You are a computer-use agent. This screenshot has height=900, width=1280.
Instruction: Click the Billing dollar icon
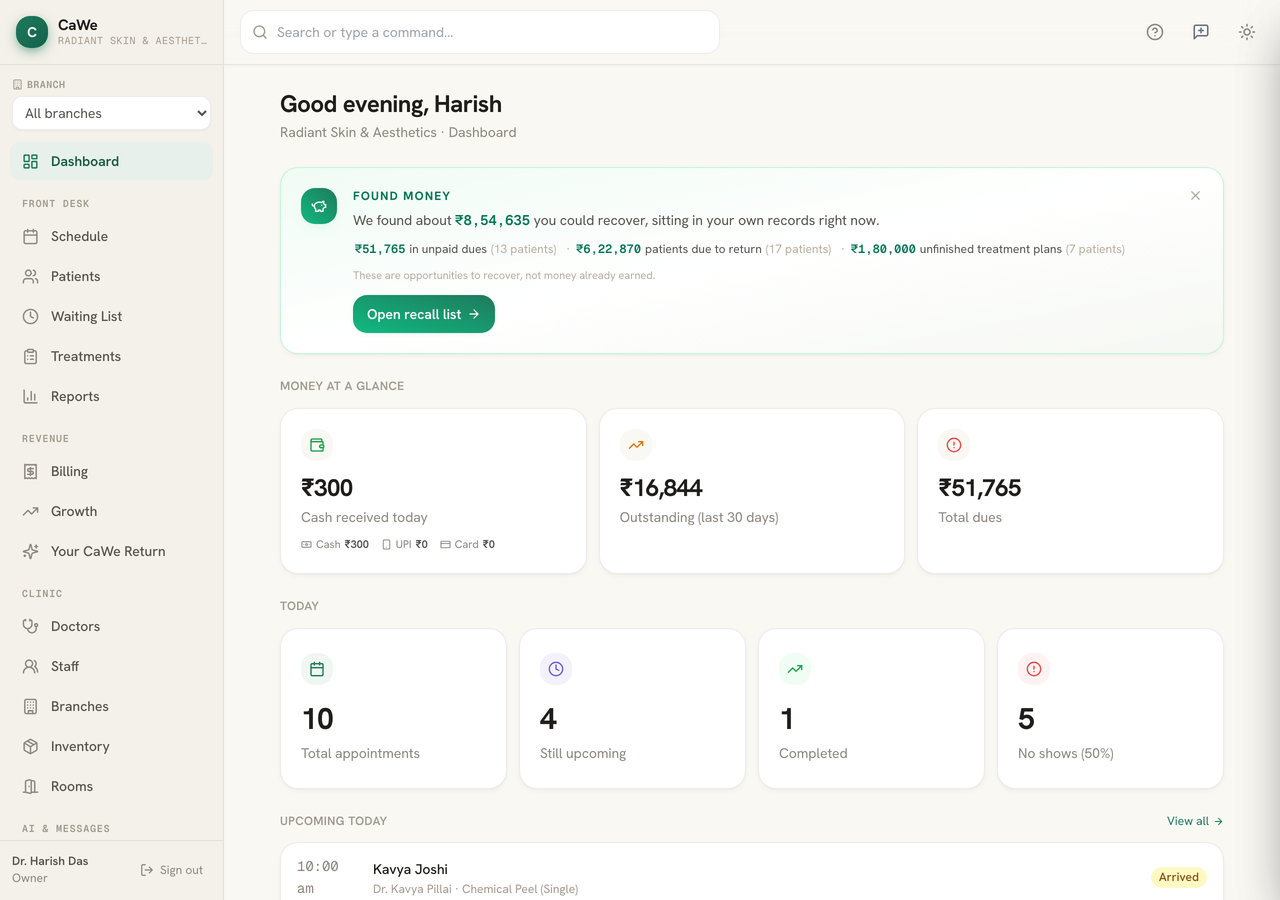point(31,471)
